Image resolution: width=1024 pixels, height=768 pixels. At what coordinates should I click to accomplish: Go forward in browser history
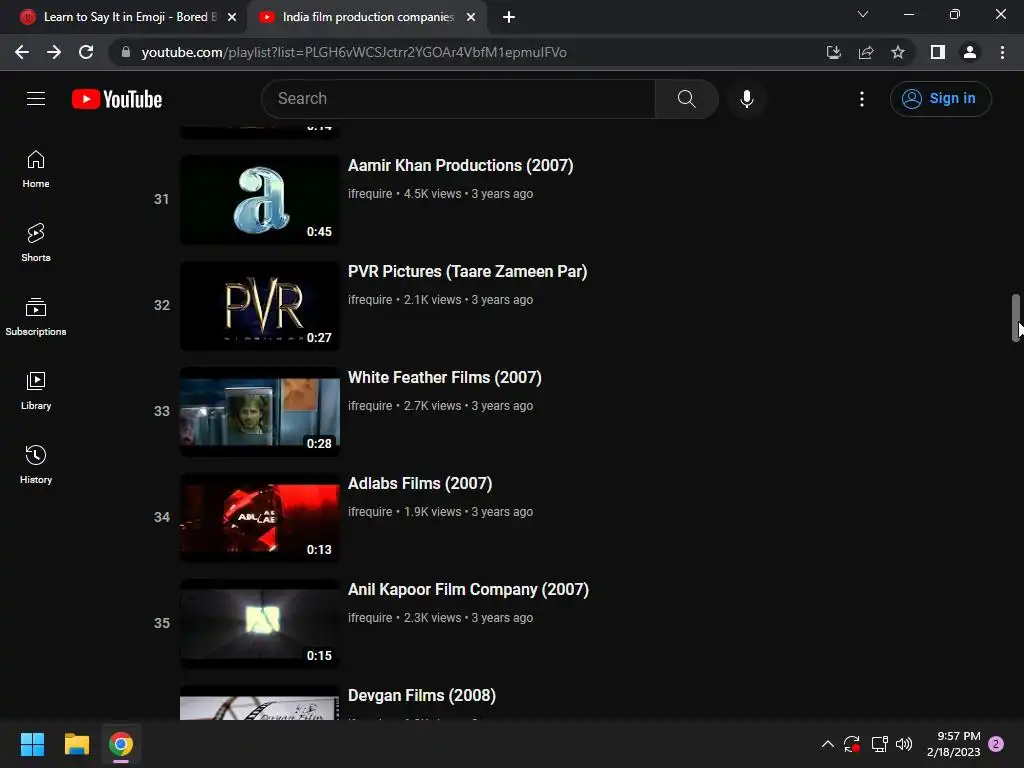[x=54, y=52]
